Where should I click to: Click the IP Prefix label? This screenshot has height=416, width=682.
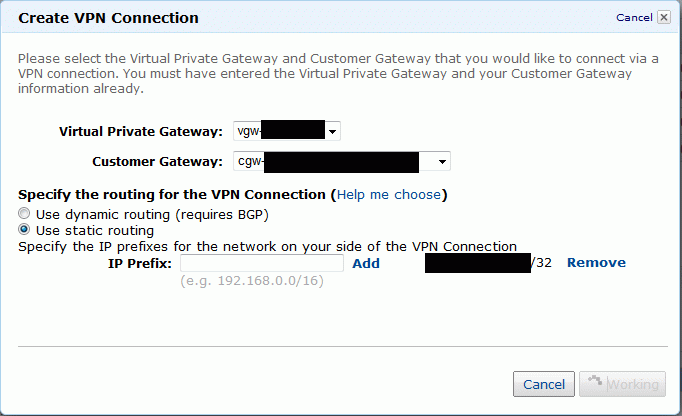pos(140,264)
